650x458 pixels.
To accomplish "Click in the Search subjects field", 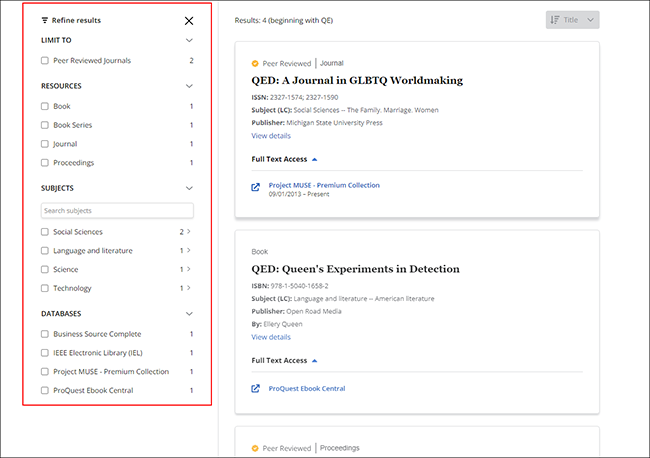I will (x=117, y=211).
